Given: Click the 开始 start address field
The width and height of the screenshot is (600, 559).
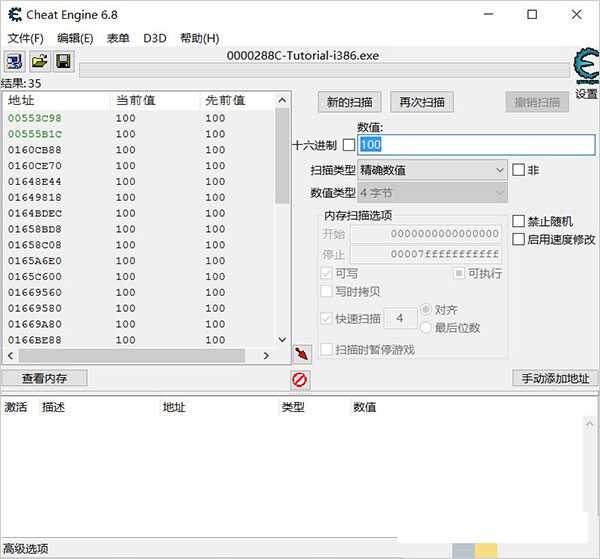Looking at the screenshot, I should click(426, 233).
